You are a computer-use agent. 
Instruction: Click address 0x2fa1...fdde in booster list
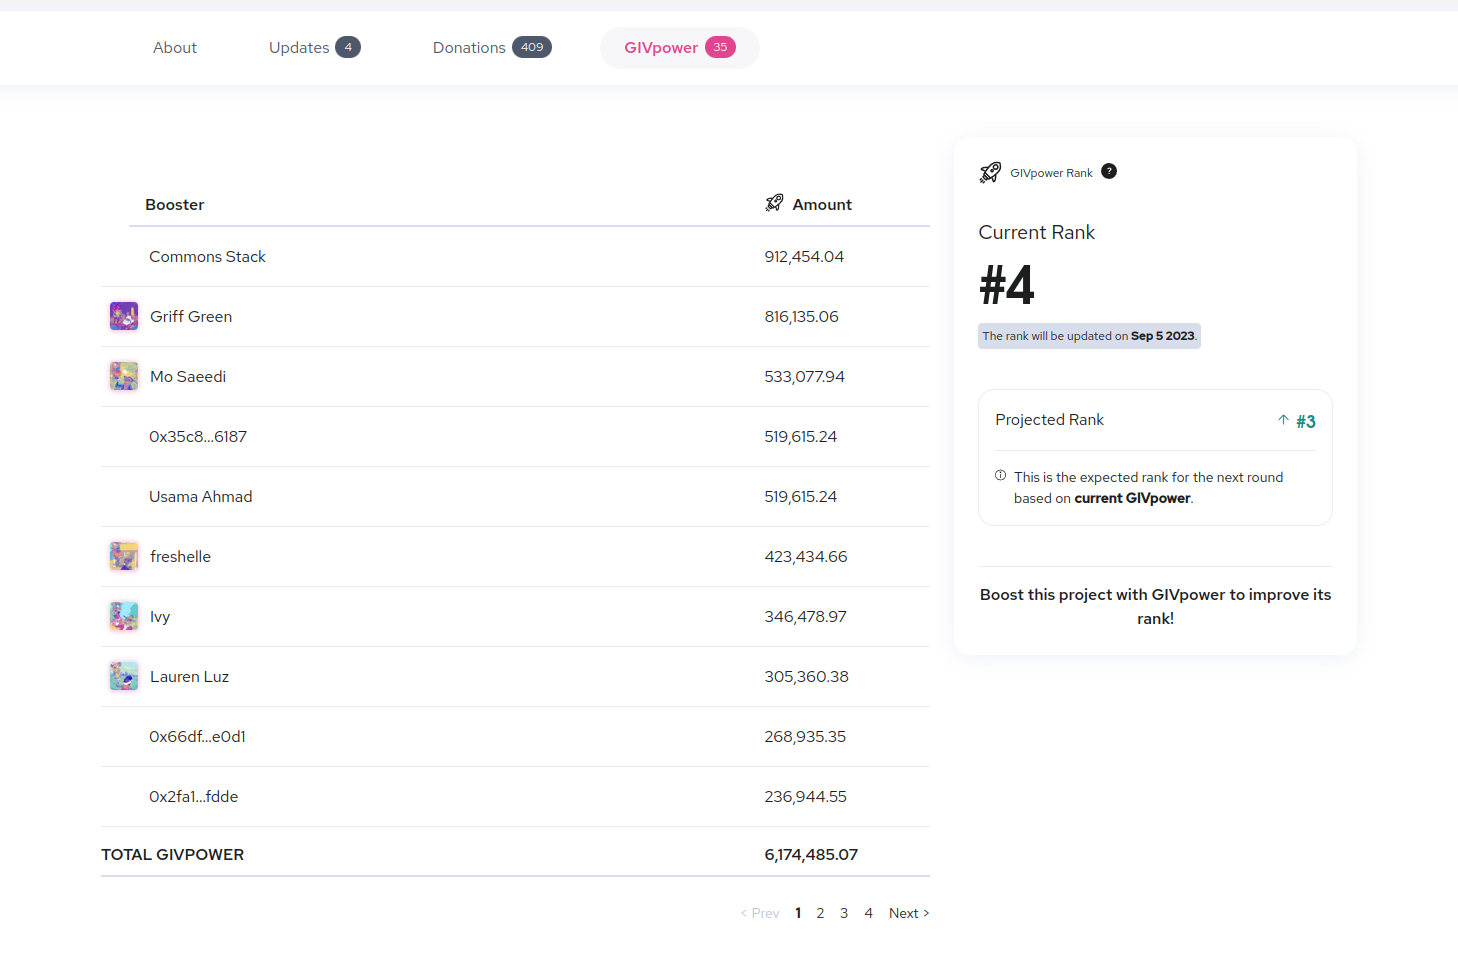pyautogui.click(x=194, y=797)
